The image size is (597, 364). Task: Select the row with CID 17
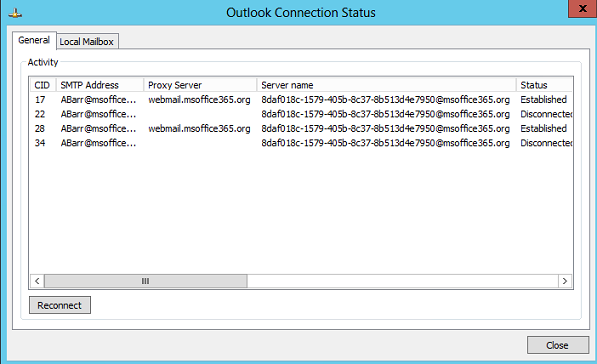301,100
